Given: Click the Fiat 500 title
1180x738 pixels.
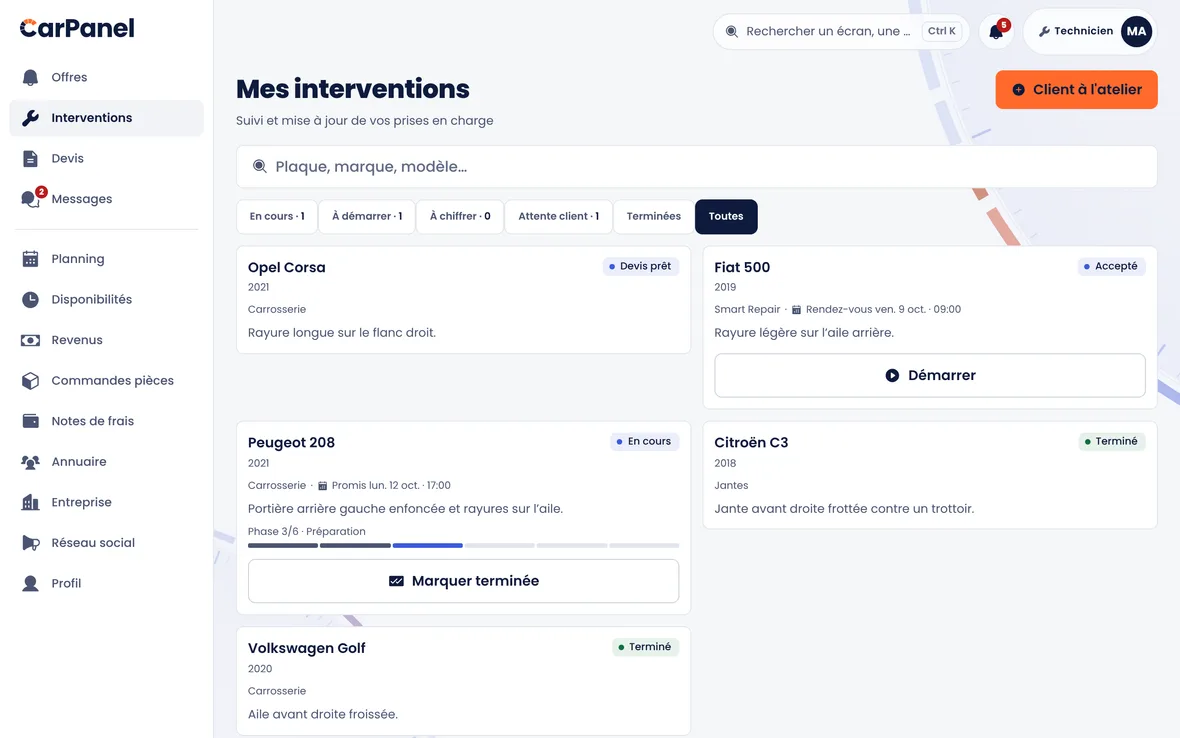Looking at the screenshot, I should click(x=742, y=267).
